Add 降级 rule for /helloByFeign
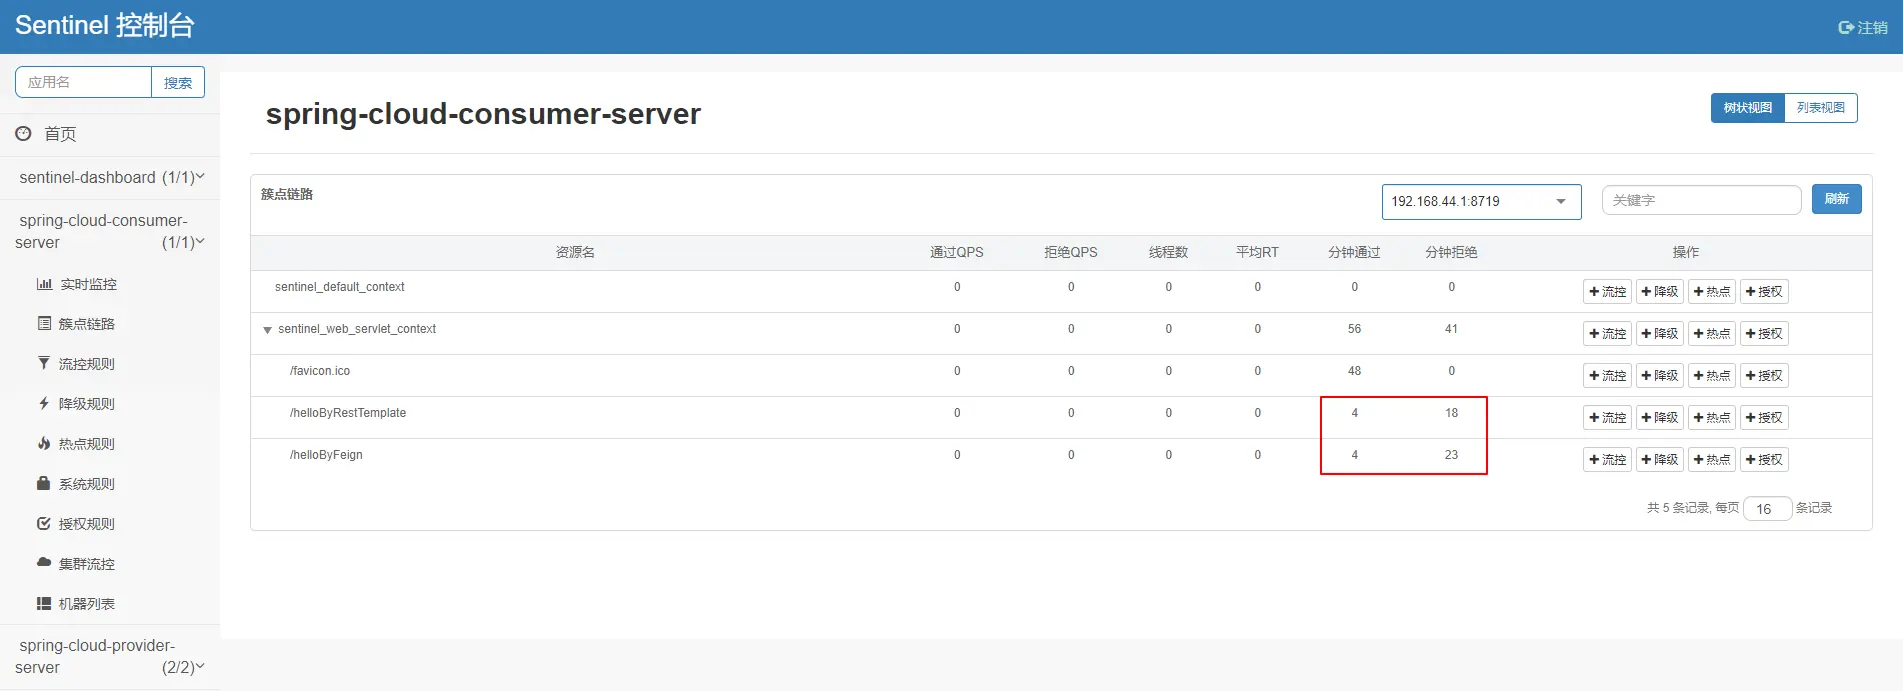 point(1659,460)
